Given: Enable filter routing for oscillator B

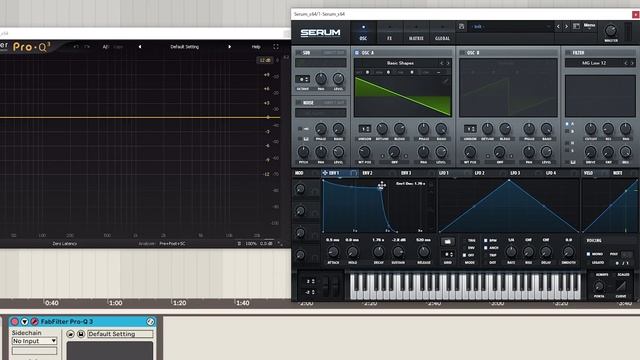Looking at the screenshot, I should [567, 131].
